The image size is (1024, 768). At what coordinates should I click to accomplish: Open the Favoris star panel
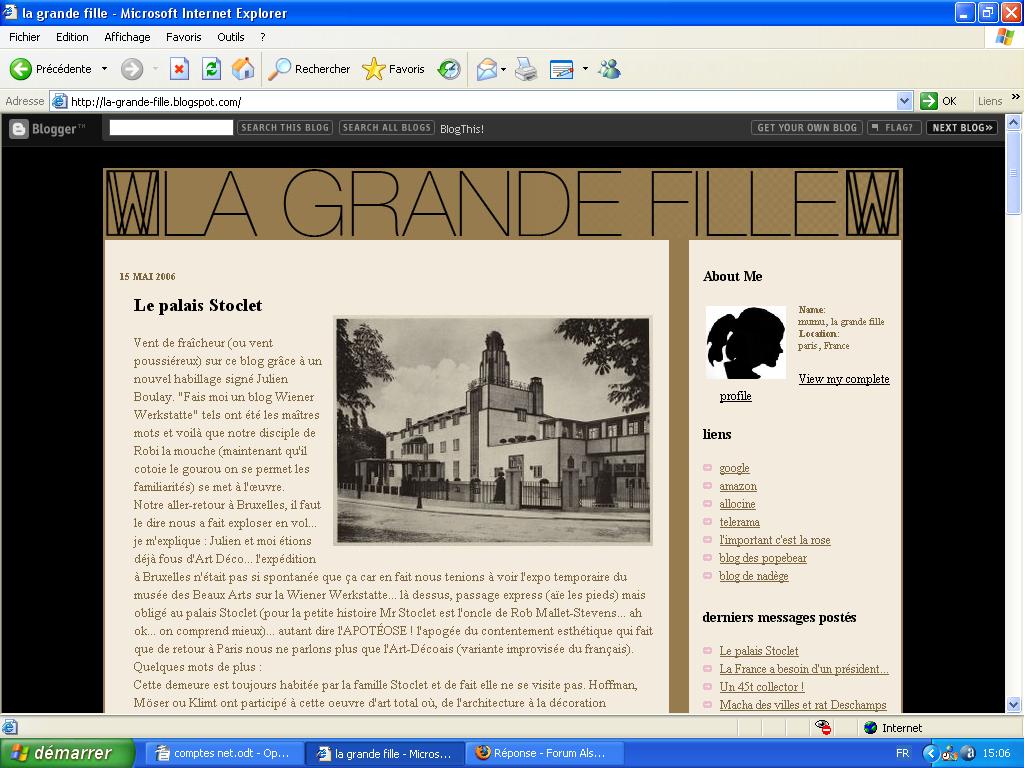pyautogui.click(x=393, y=69)
